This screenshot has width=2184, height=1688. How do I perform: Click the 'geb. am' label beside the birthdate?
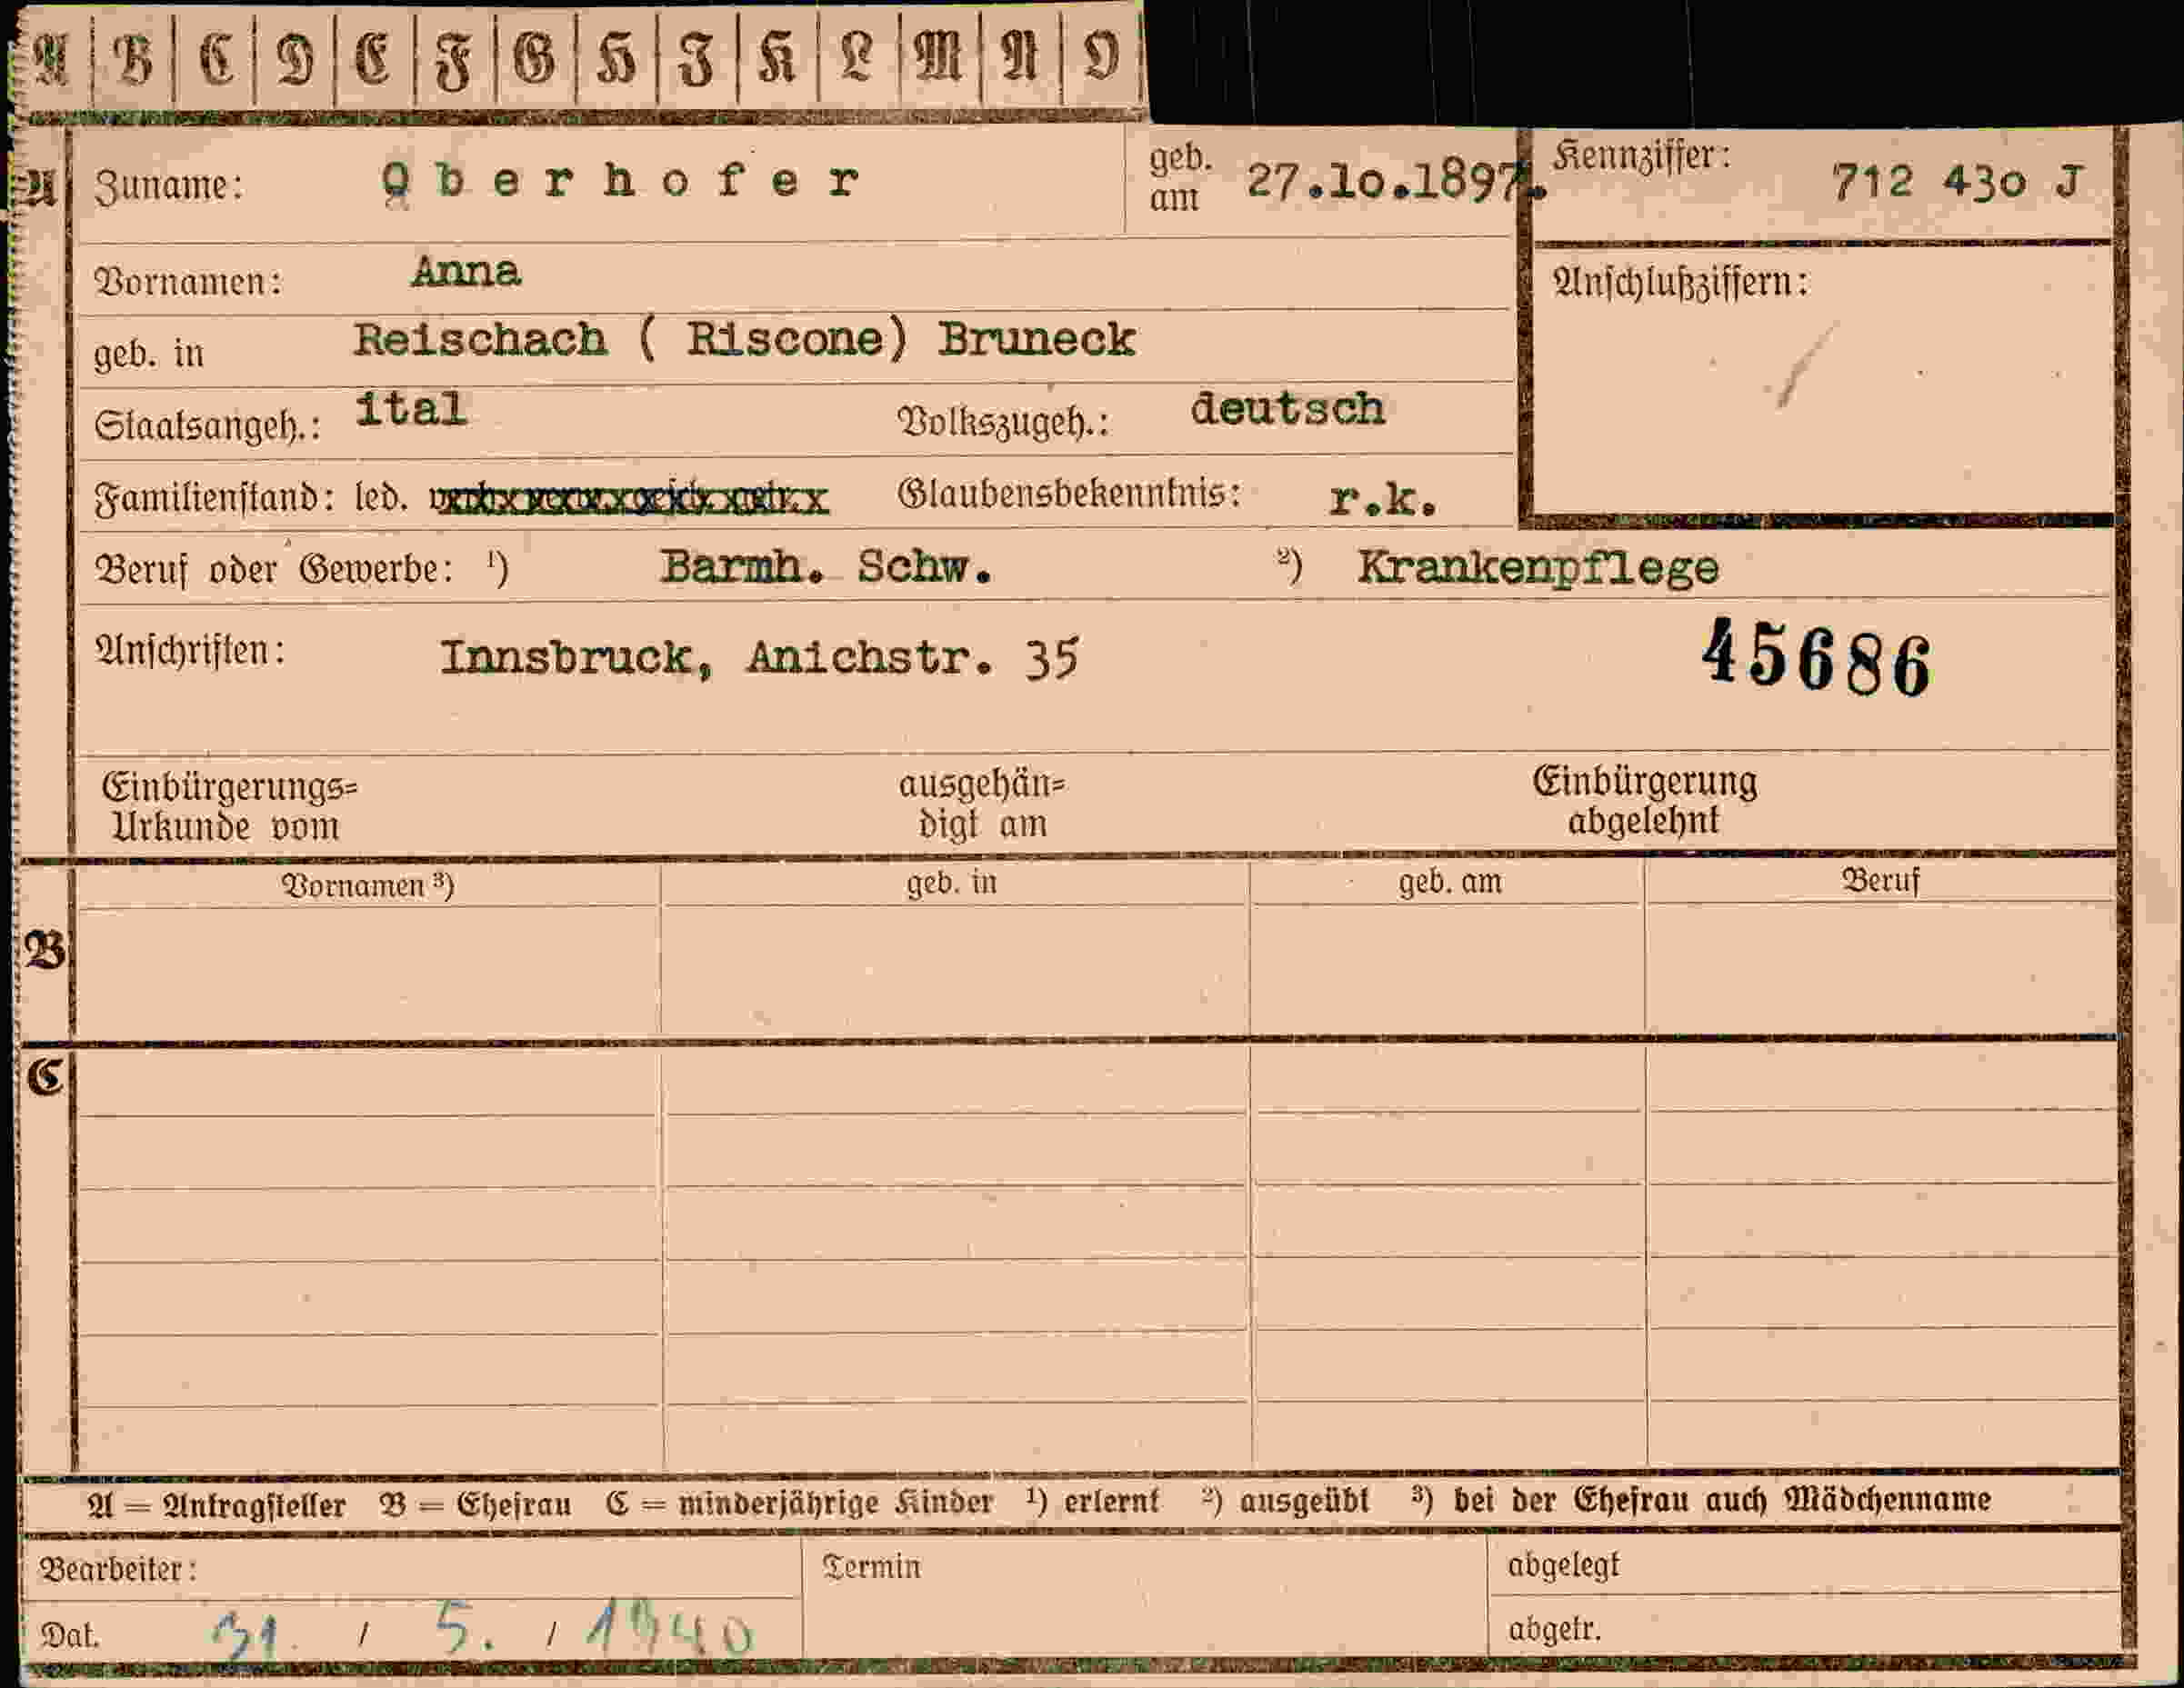click(x=1180, y=178)
